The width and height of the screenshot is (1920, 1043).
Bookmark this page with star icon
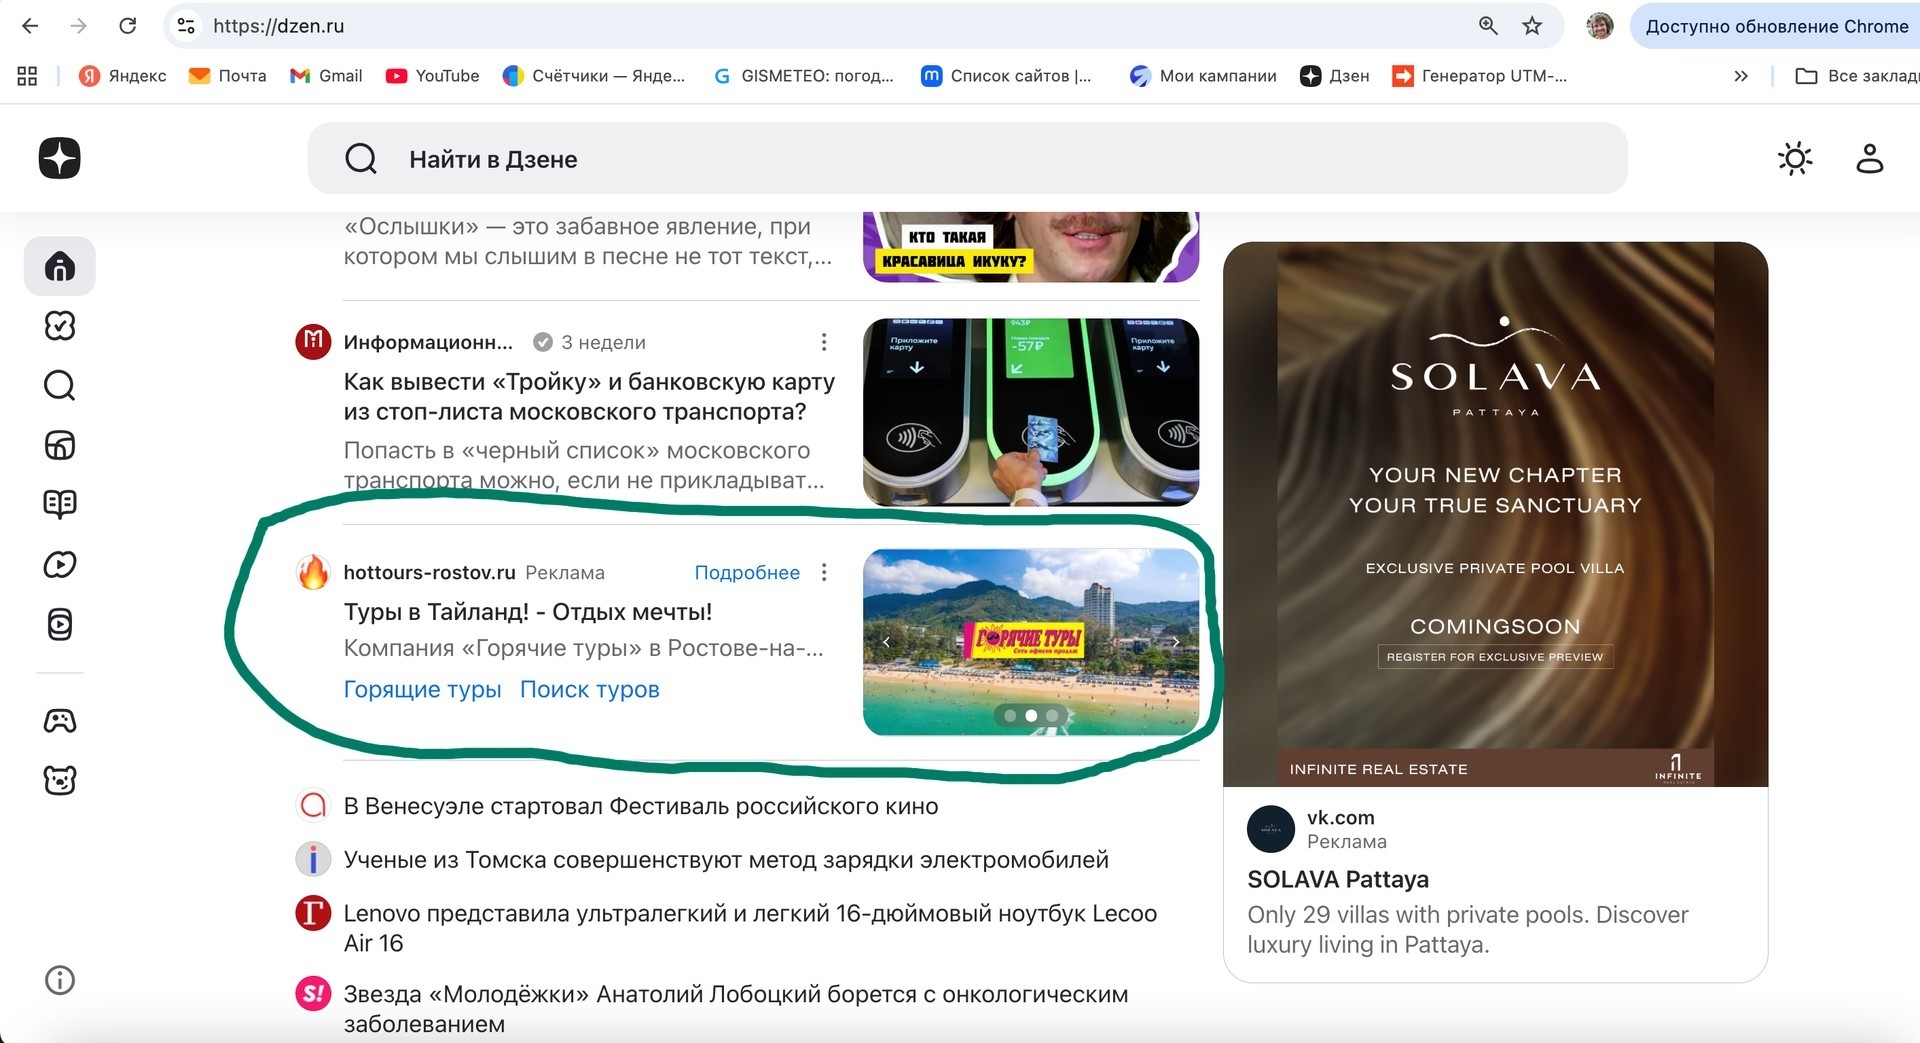pyautogui.click(x=1531, y=26)
